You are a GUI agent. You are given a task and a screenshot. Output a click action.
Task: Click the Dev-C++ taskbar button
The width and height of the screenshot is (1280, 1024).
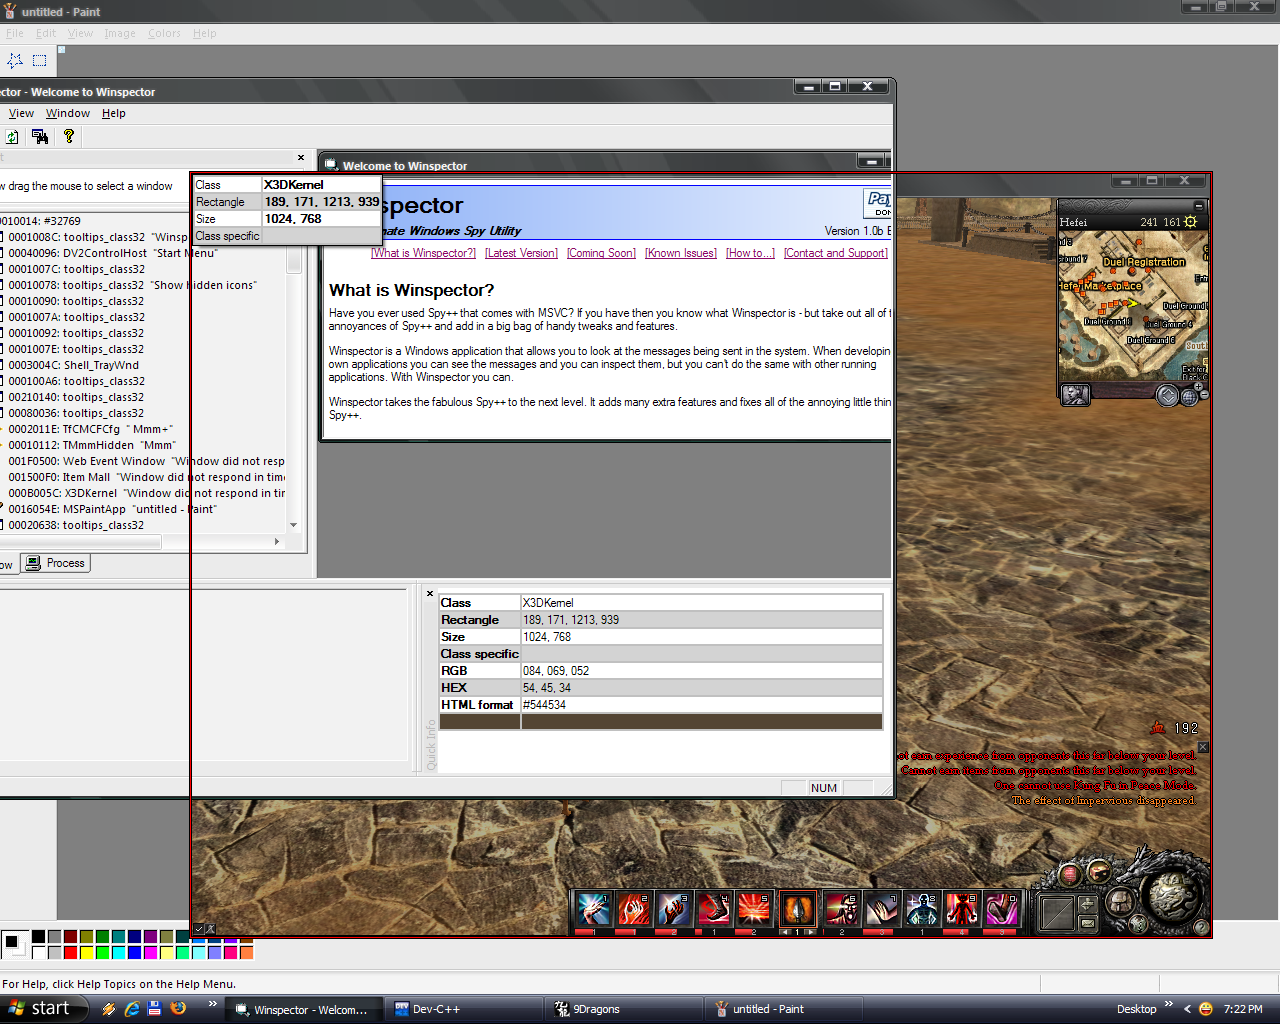(436, 1009)
